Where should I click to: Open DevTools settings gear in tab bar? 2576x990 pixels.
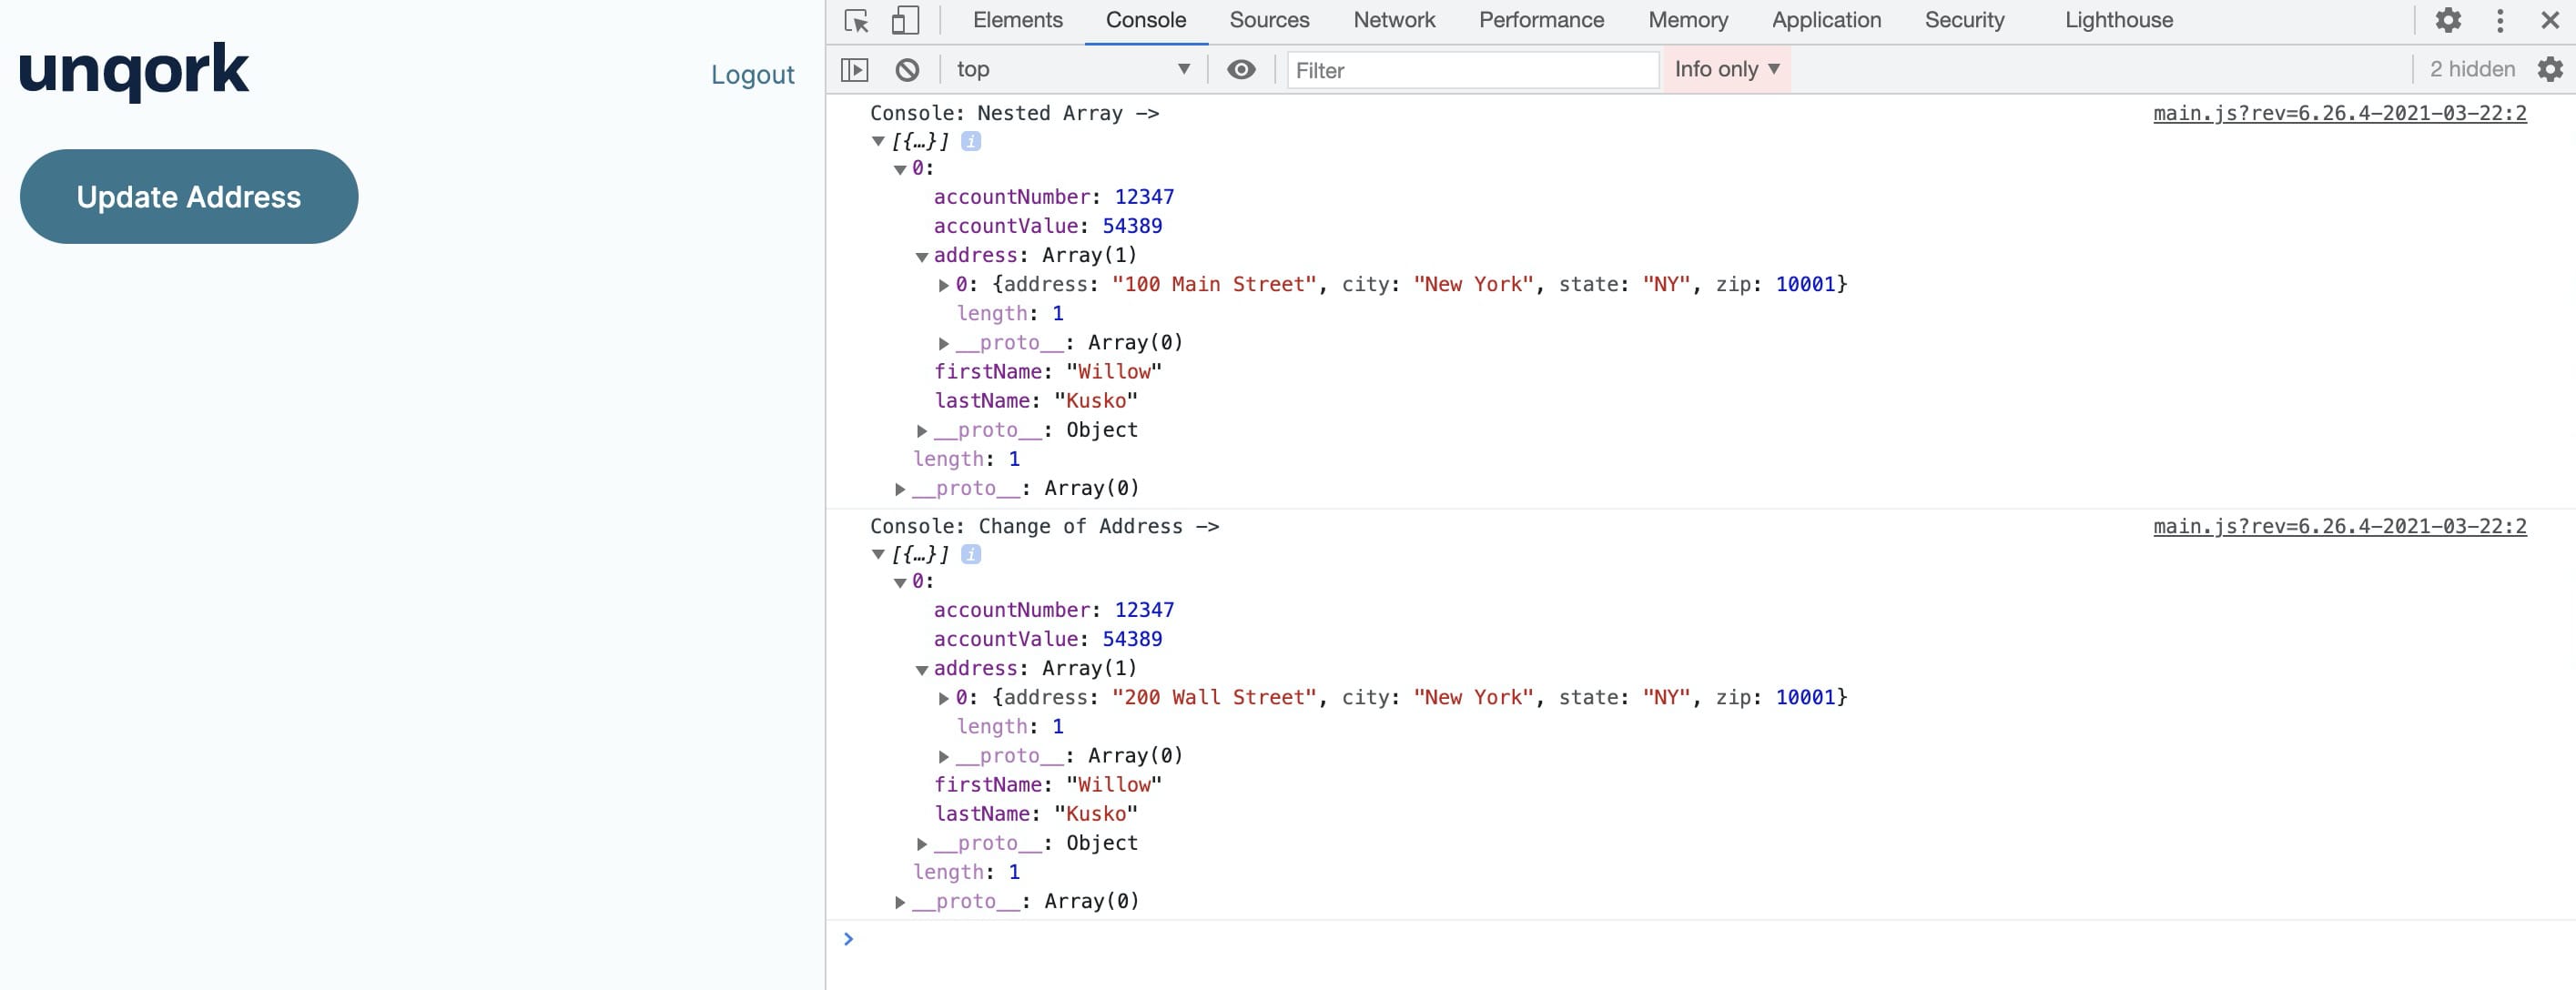point(2448,20)
